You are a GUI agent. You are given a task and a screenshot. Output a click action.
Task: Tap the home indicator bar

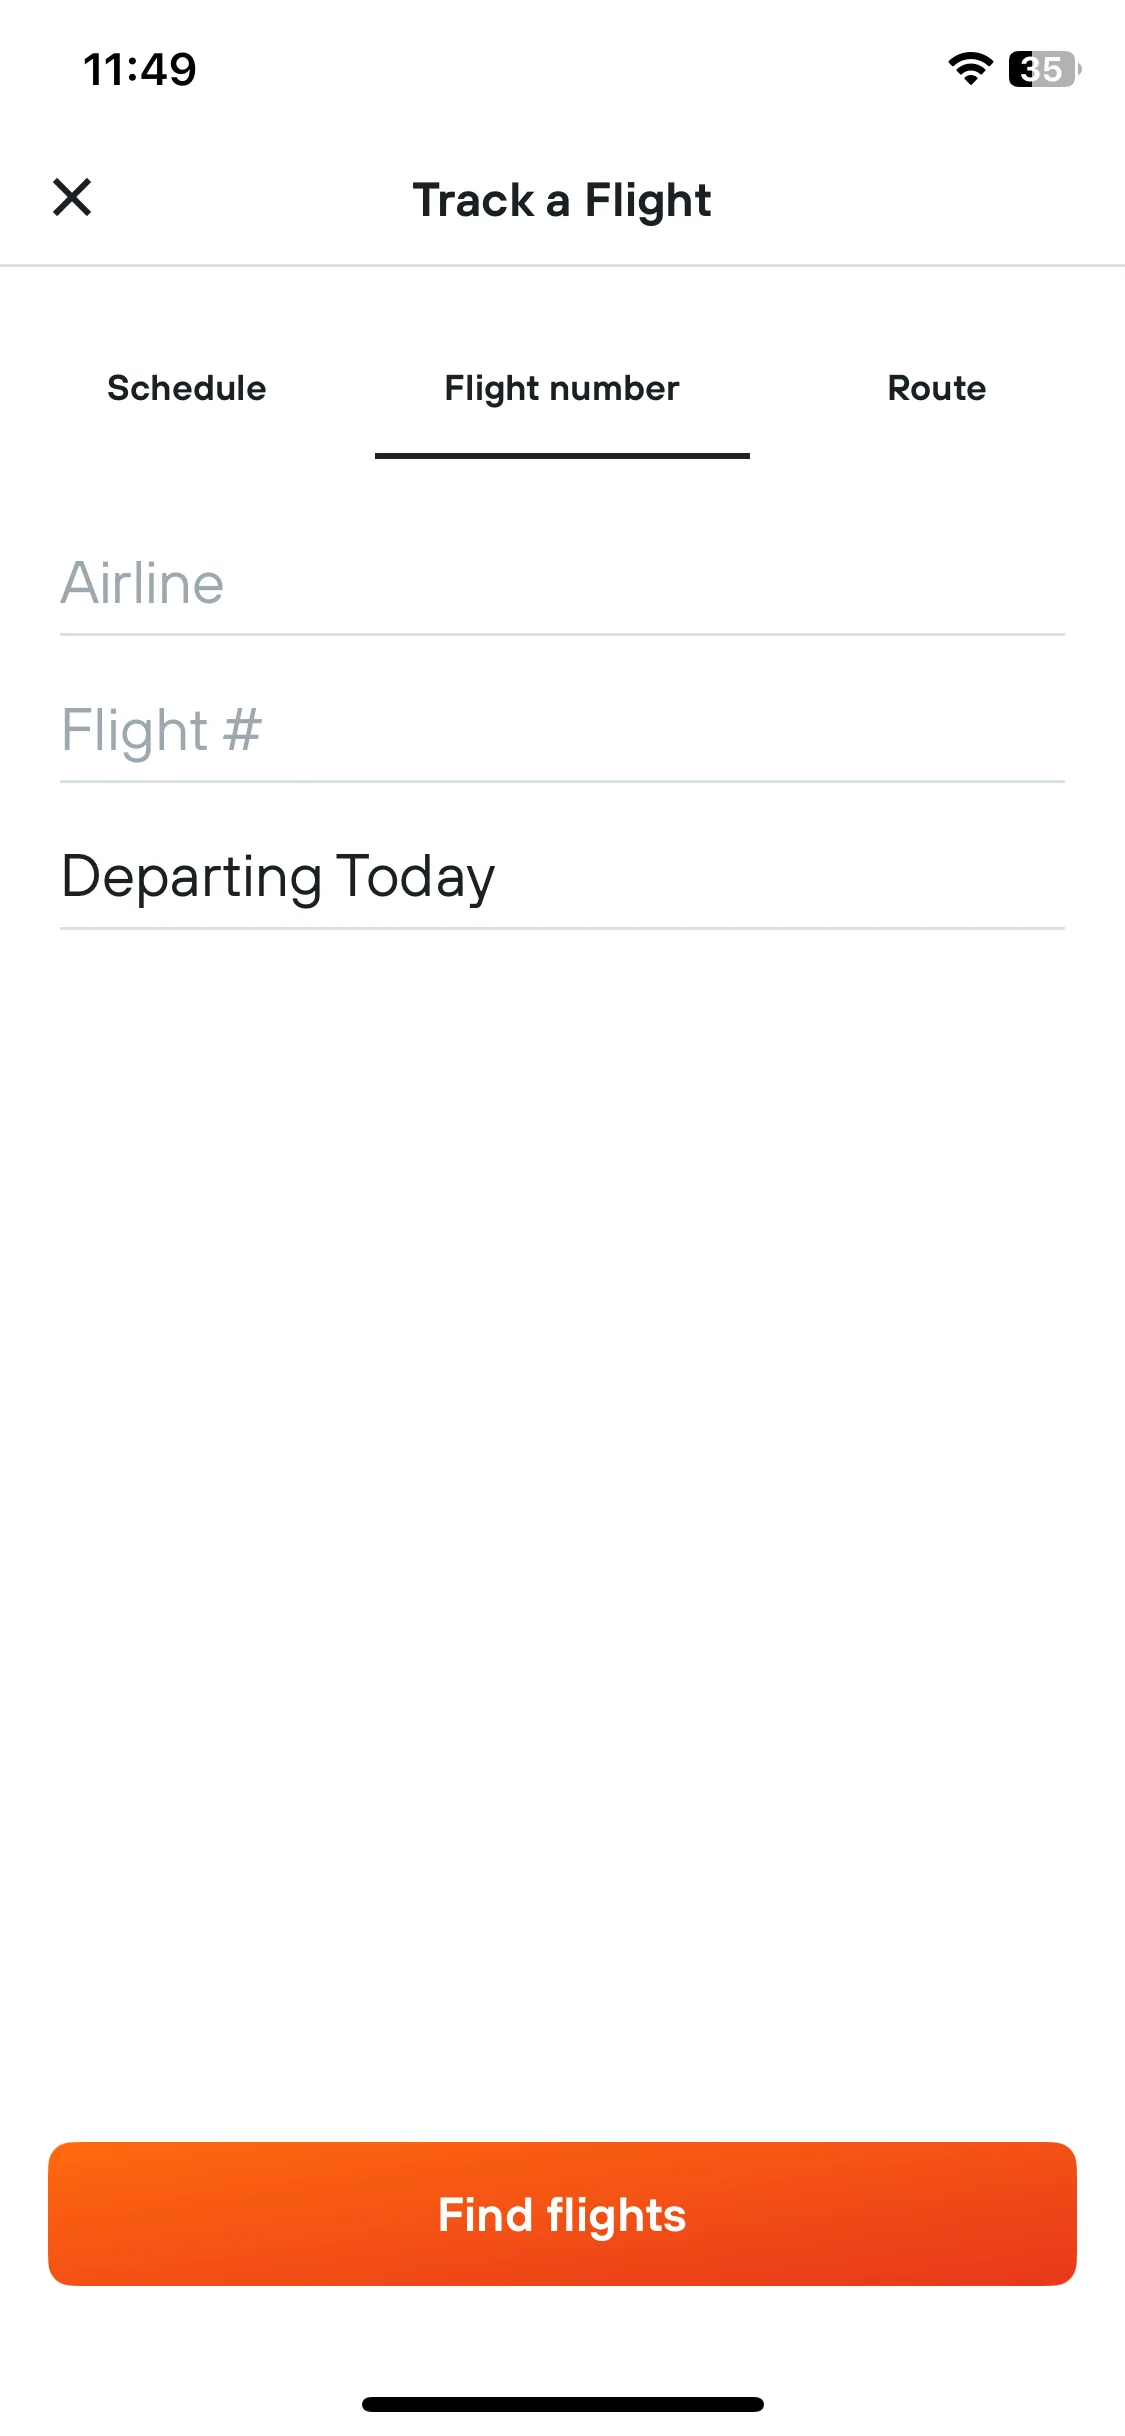562,2404
